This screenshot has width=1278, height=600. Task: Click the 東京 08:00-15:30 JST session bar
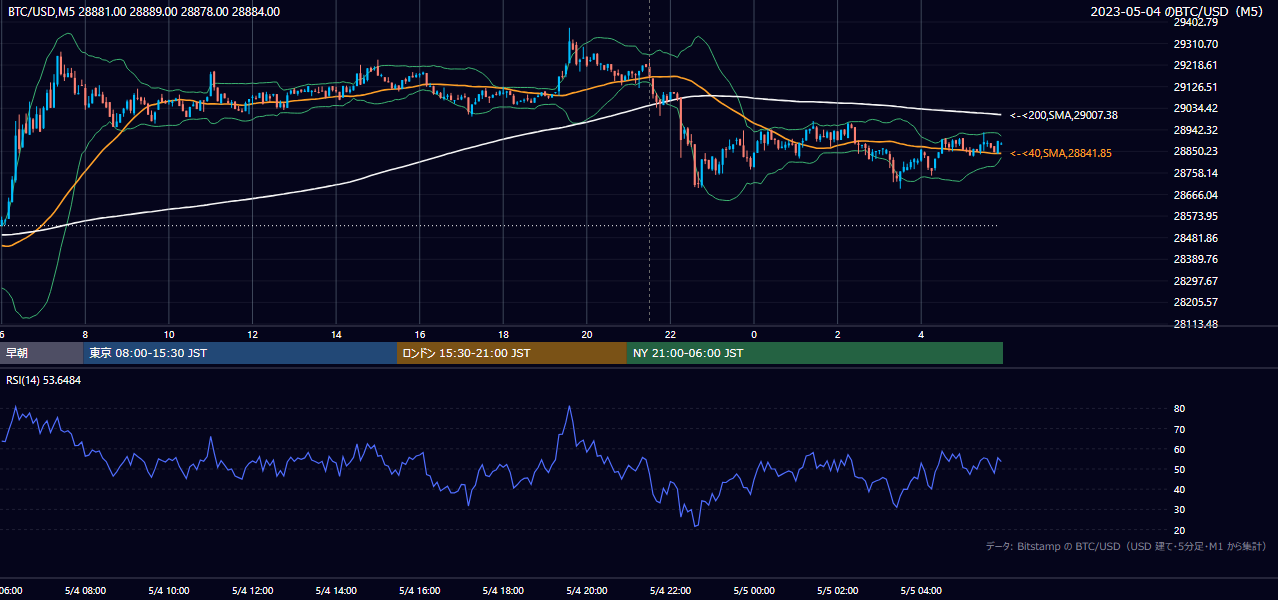point(240,353)
